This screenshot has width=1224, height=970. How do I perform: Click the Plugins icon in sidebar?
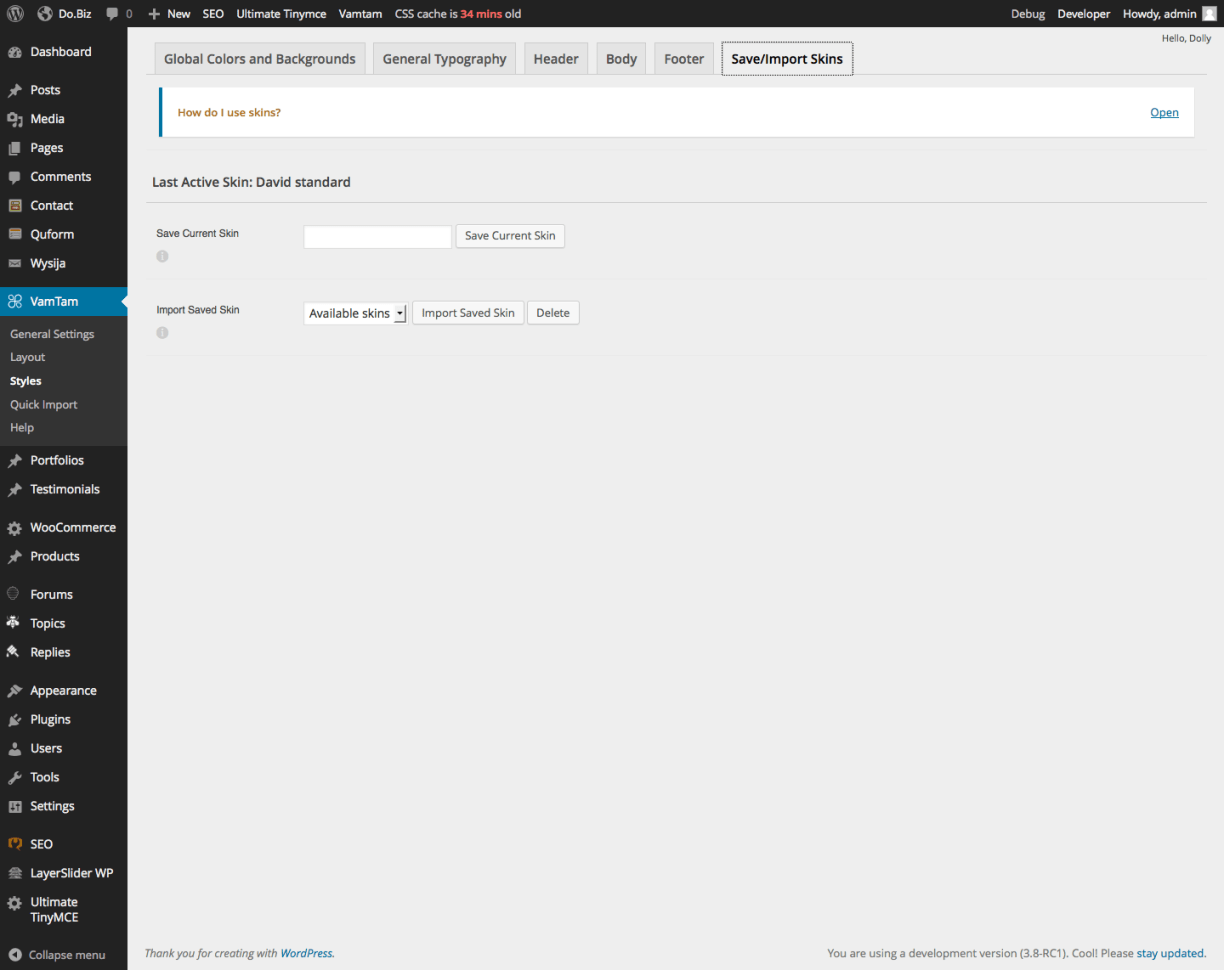15,720
